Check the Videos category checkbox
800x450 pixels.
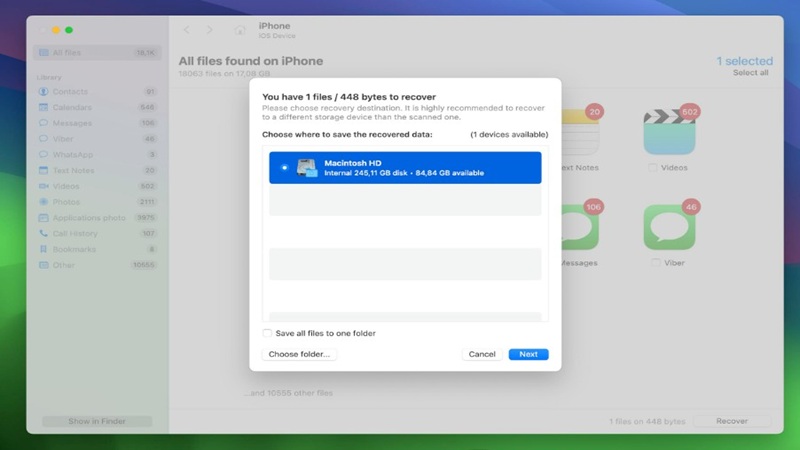tap(653, 167)
